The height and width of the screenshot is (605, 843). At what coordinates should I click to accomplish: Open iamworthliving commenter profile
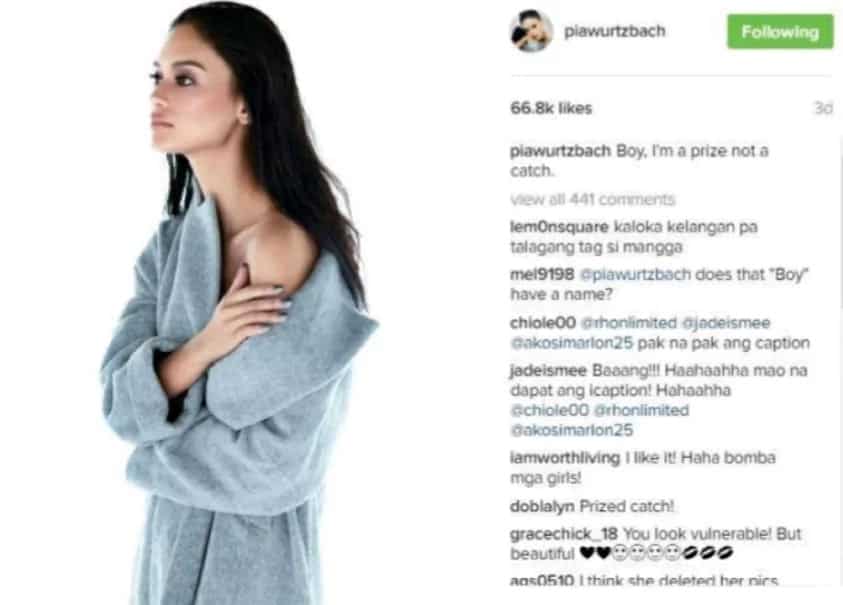click(x=565, y=458)
